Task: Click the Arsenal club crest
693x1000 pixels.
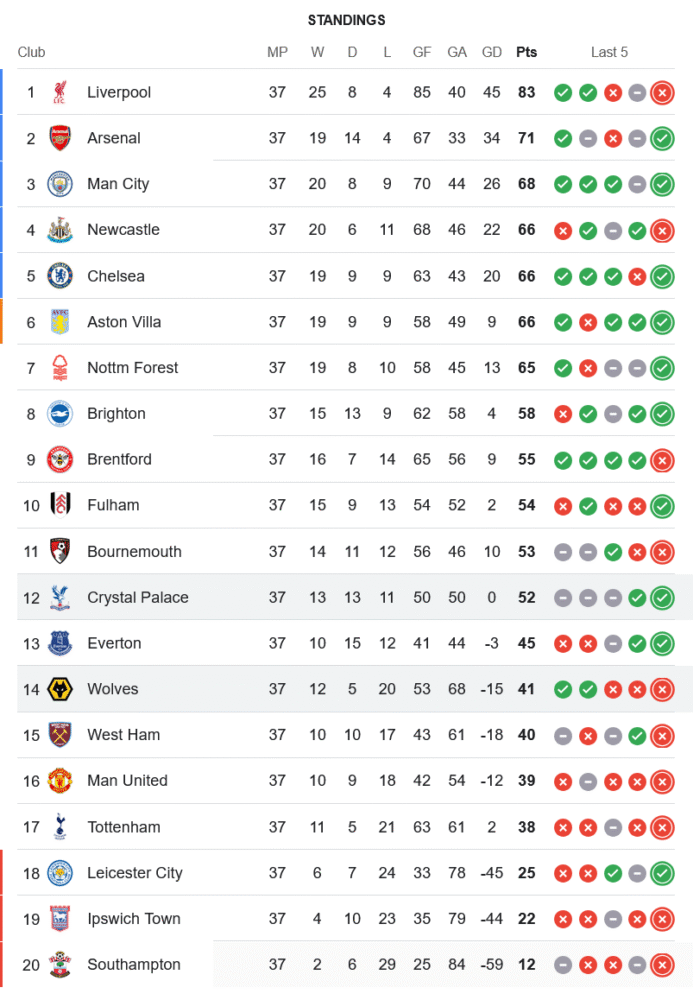Action: (x=60, y=139)
